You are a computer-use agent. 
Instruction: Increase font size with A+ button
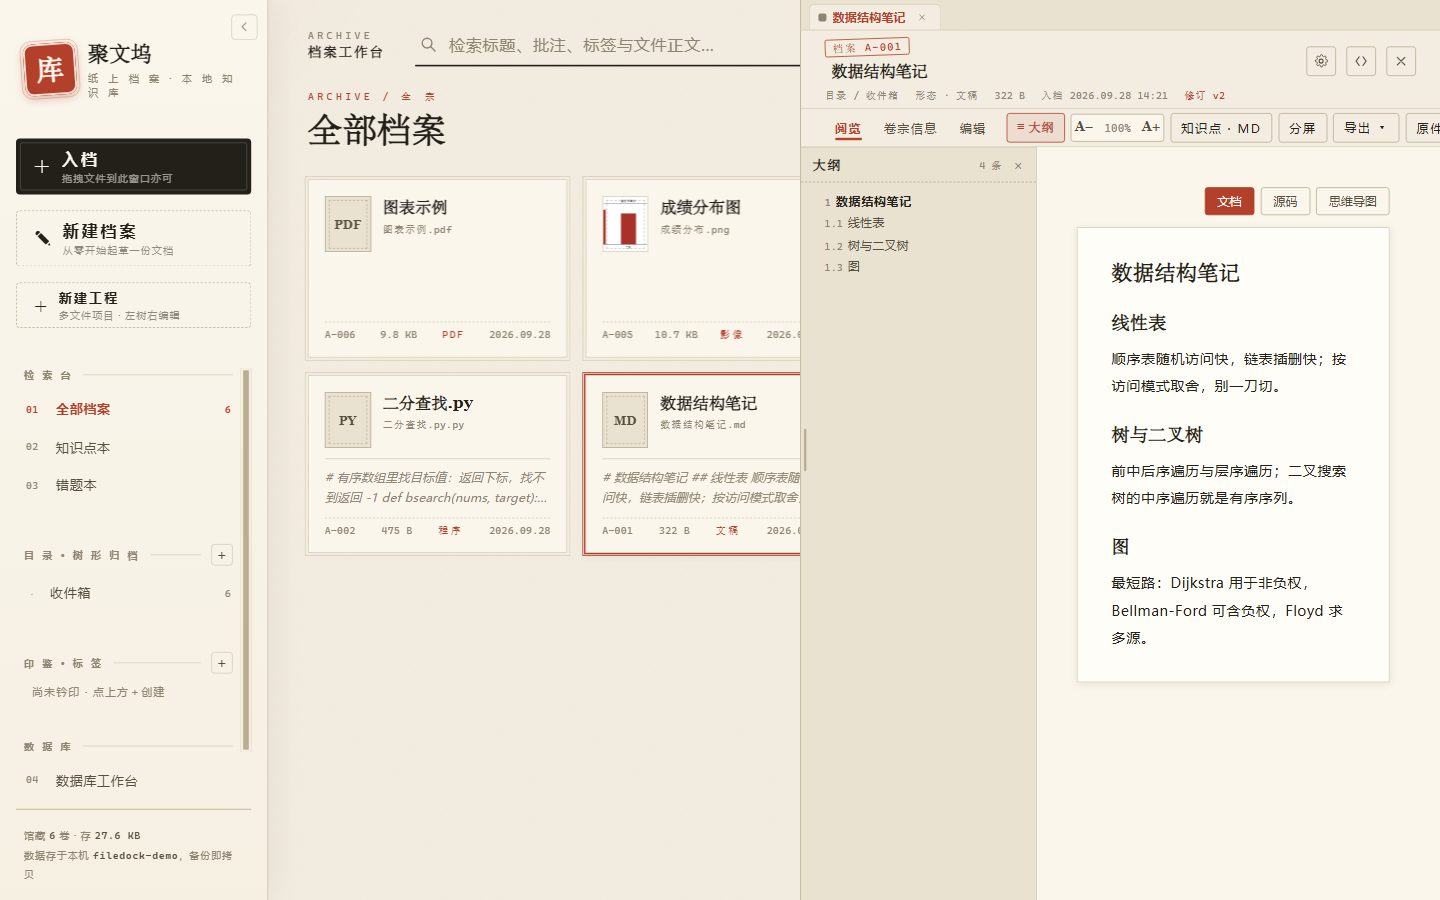(1151, 127)
